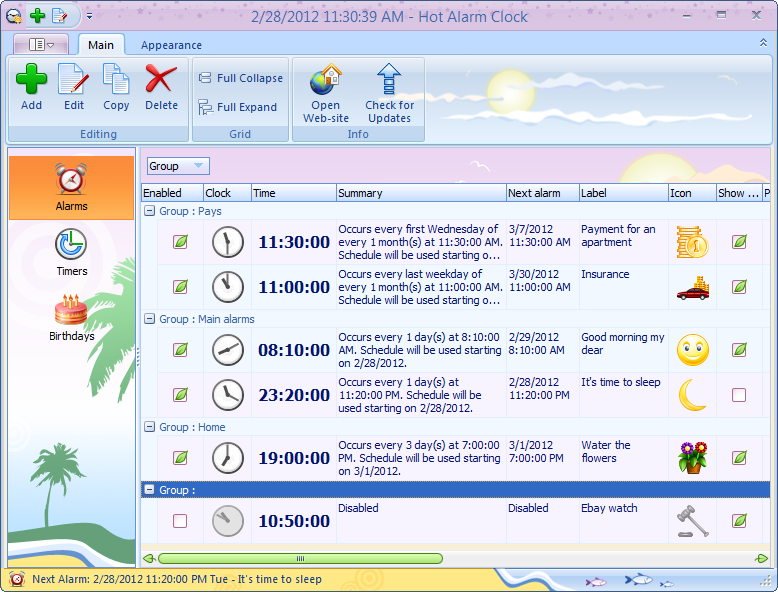Collapse the Group : Pays section
Viewport: 778px width, 592px height.
click(150, 211)
